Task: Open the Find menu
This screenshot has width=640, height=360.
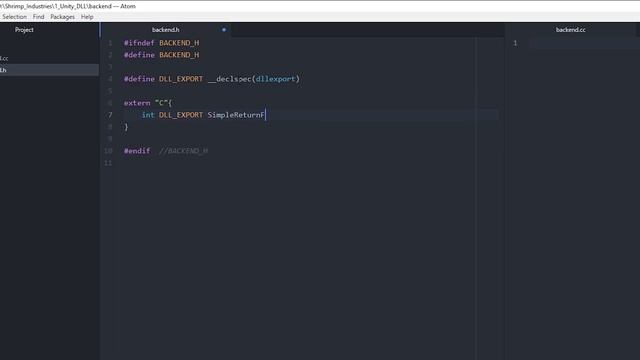Action: (38, 17)
